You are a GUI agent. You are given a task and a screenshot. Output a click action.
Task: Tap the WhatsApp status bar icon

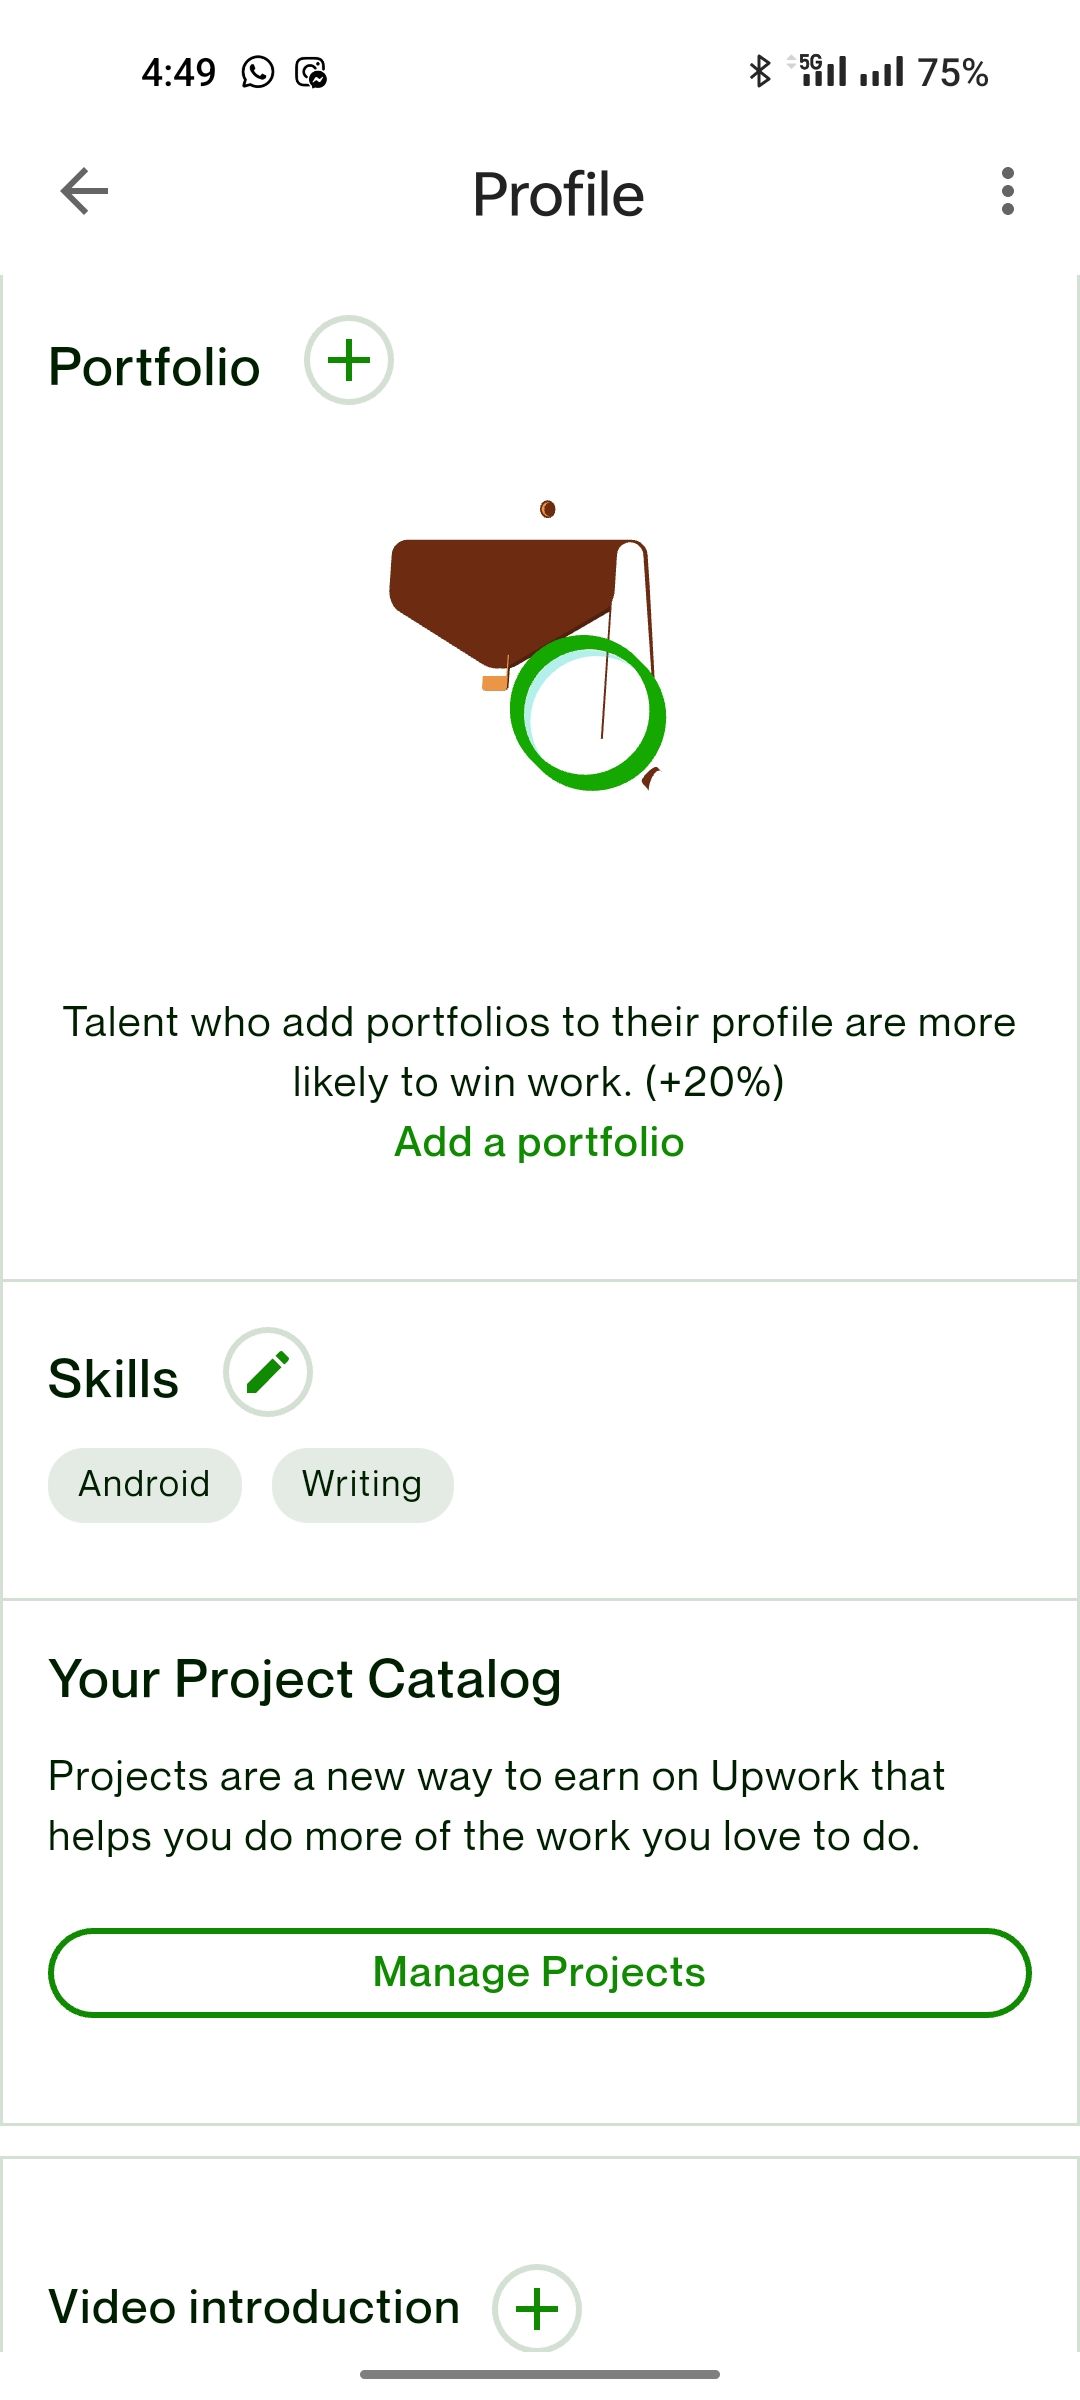(x=257, y=72)
